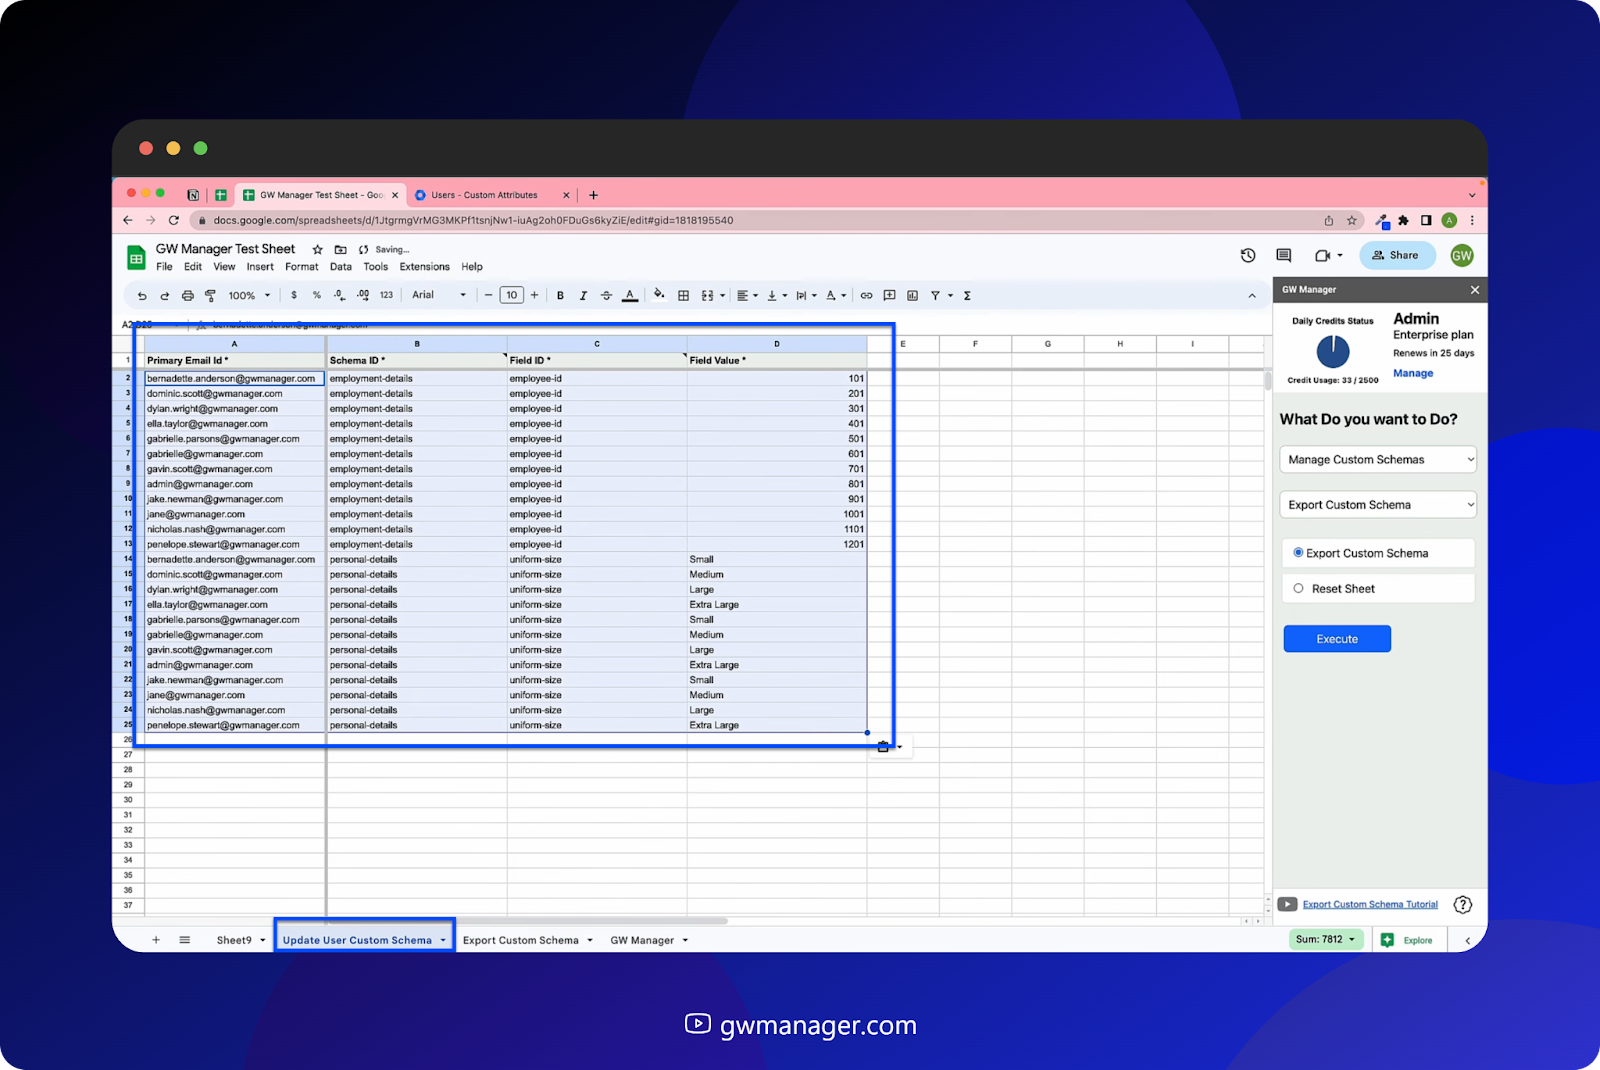Decrease decimal places
Screen dimensions: 1600x1070
[340, 296]
